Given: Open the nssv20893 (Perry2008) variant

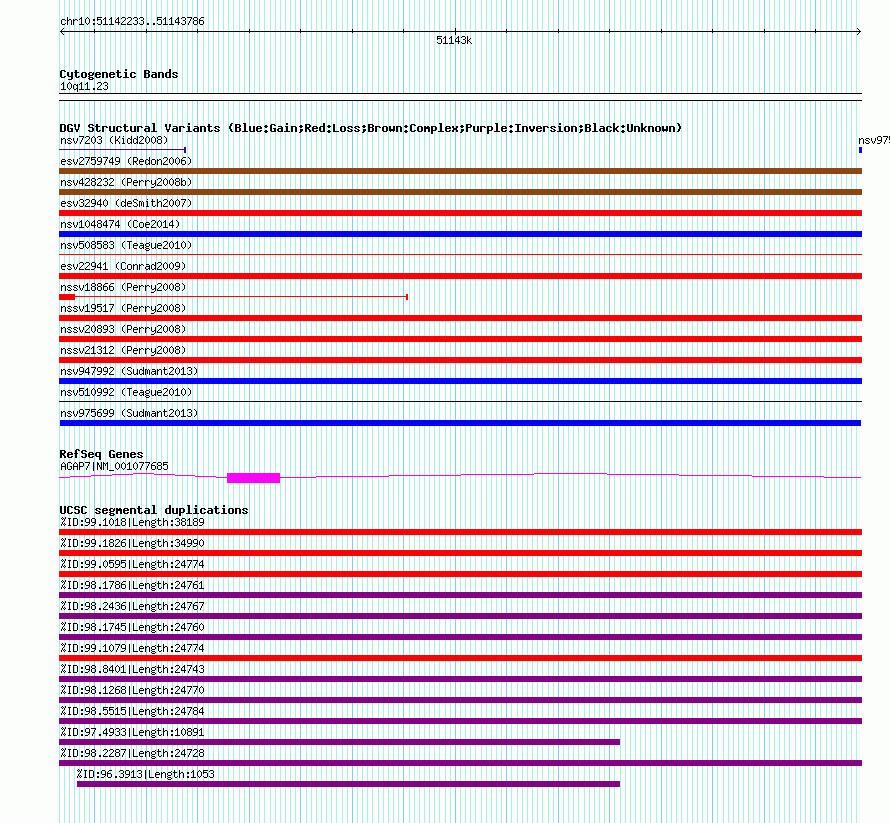Looking at the screenshot, I should point(123,329).
